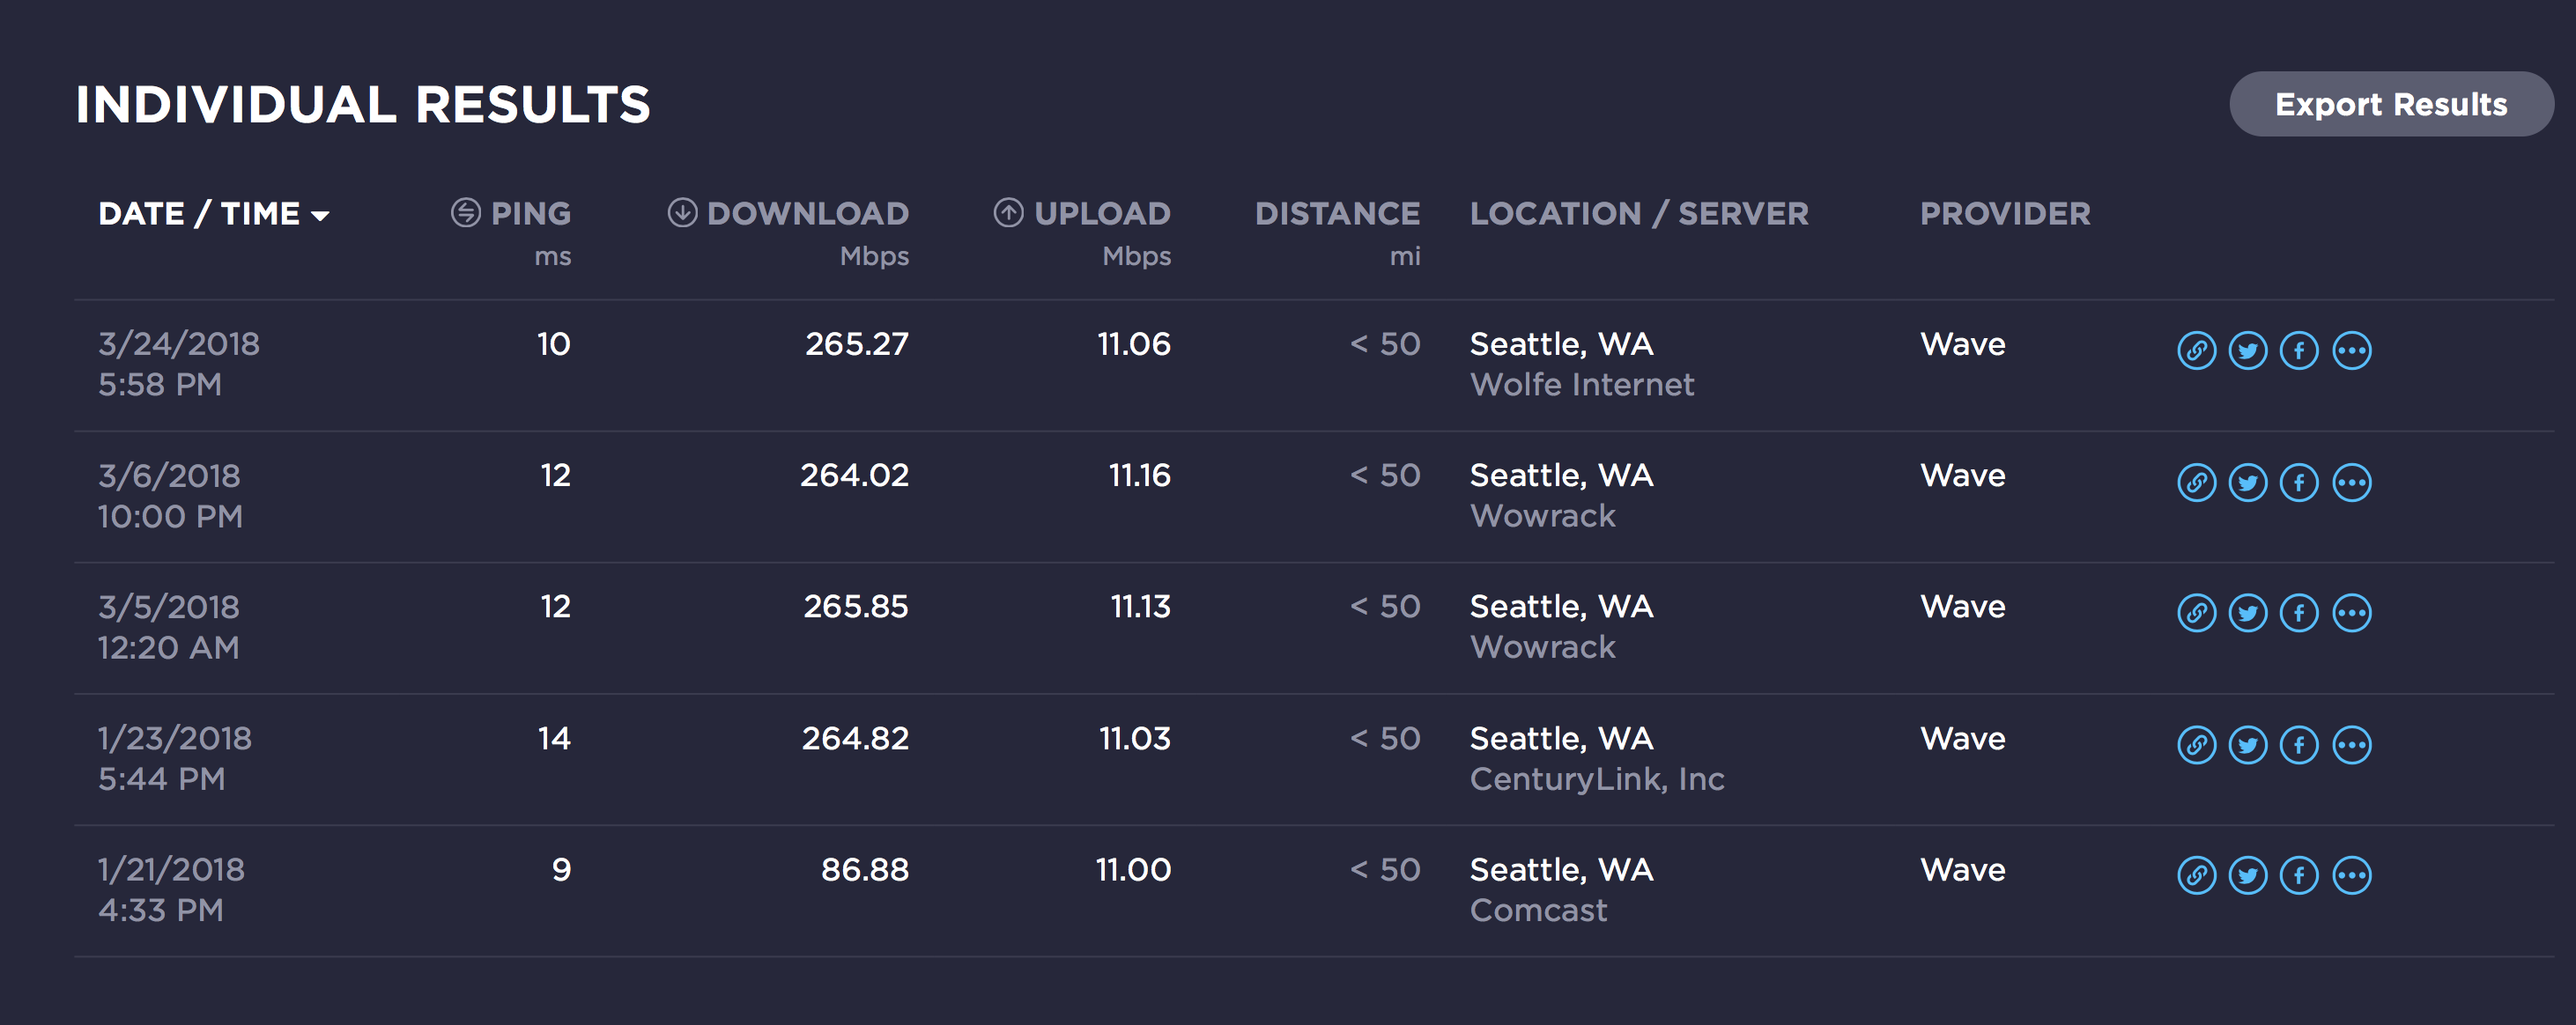
Task: Open more options for 1/21/2018 result
Action: click(2351, 876)
